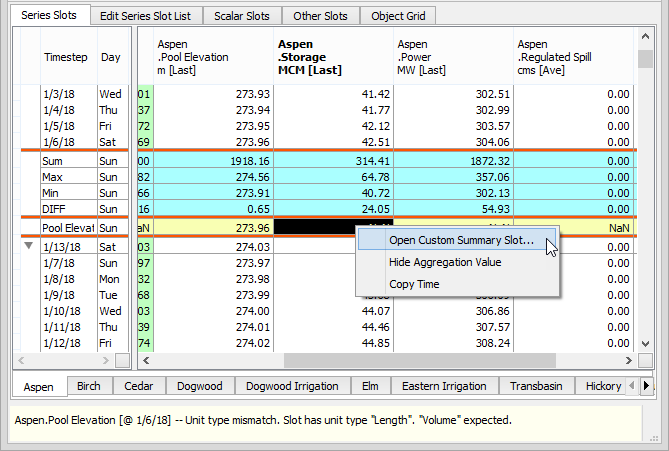Switch to Other Slots tab
The width and height of the screenshot is (669, 451).
(x=320, y=16)
